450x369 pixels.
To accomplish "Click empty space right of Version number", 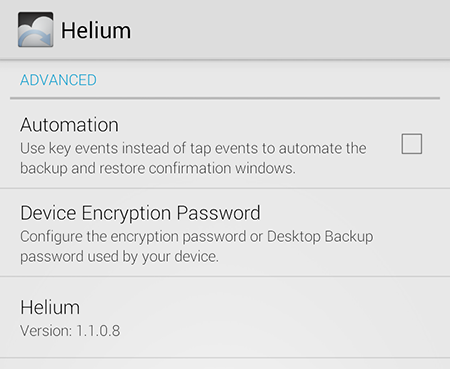I will (283, 331).
